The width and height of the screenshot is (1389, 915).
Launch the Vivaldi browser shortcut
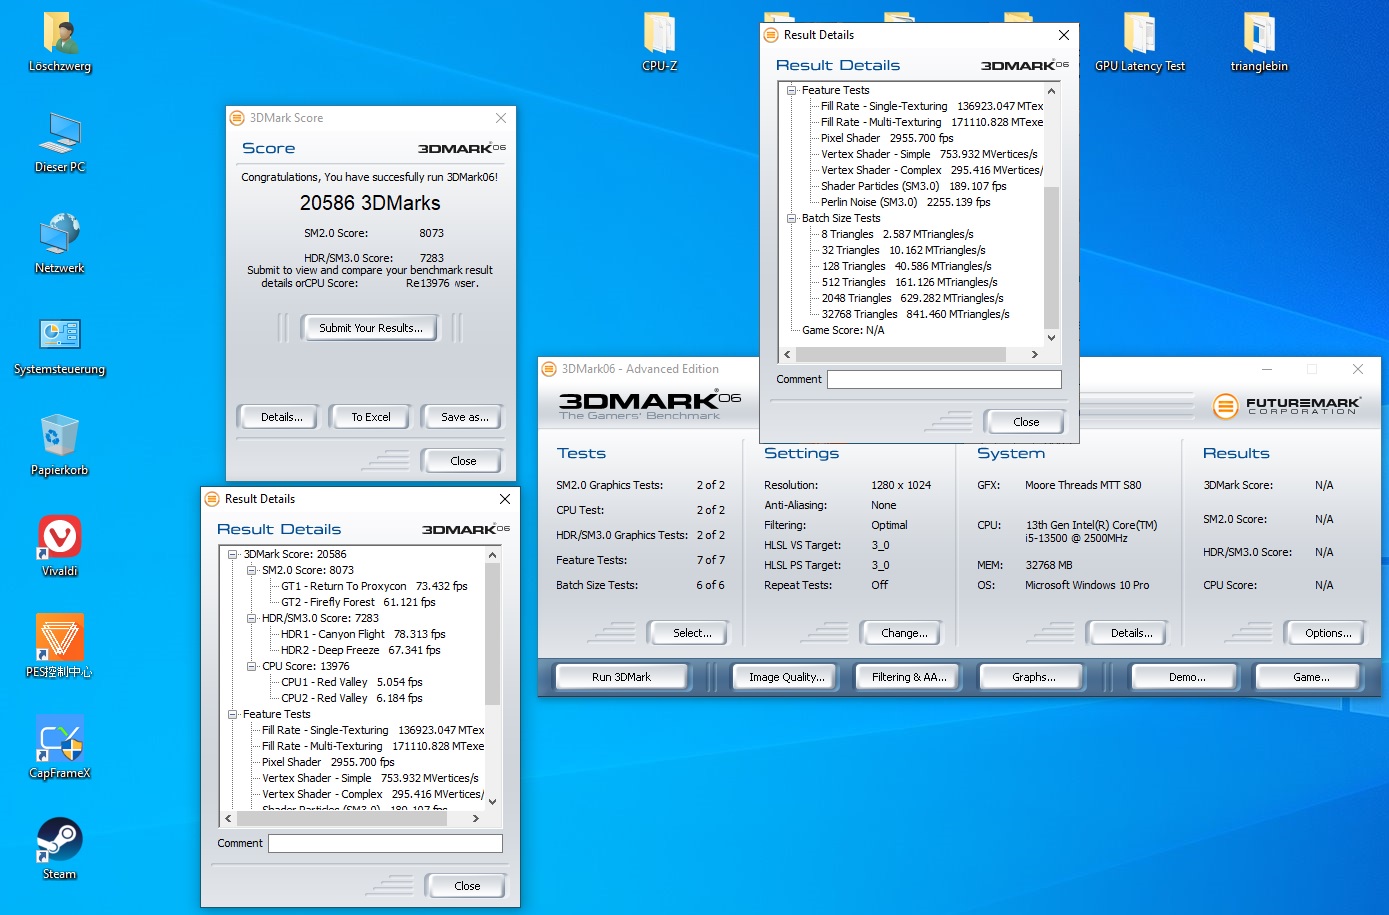point(60,547)
